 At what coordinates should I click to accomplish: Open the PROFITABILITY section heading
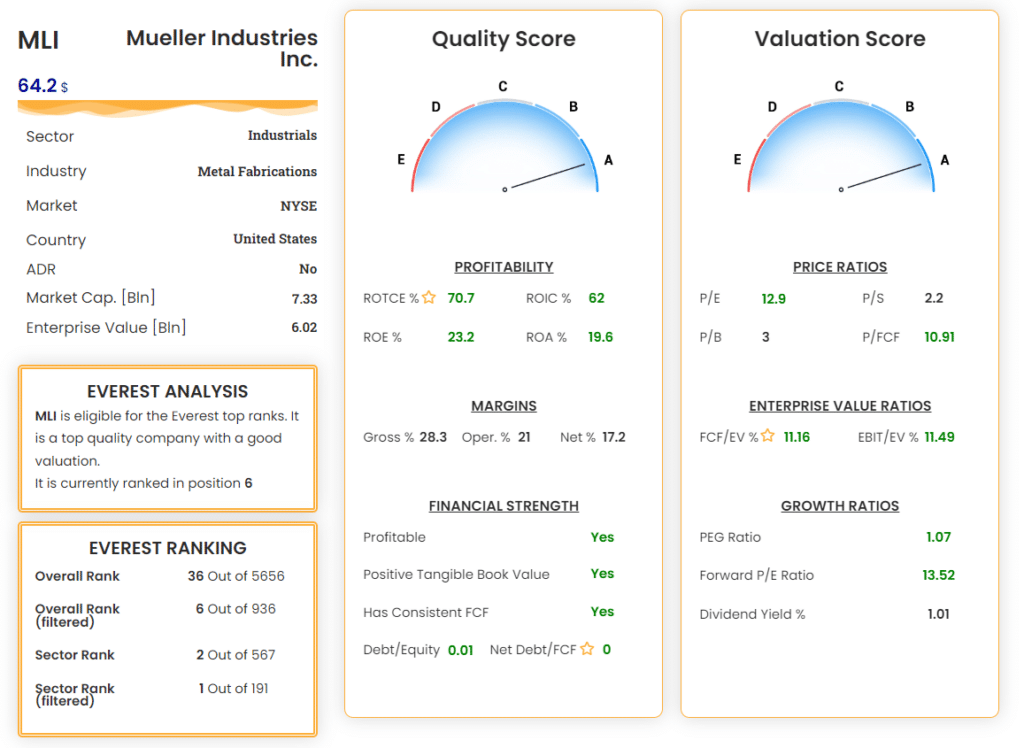point(504,267)
